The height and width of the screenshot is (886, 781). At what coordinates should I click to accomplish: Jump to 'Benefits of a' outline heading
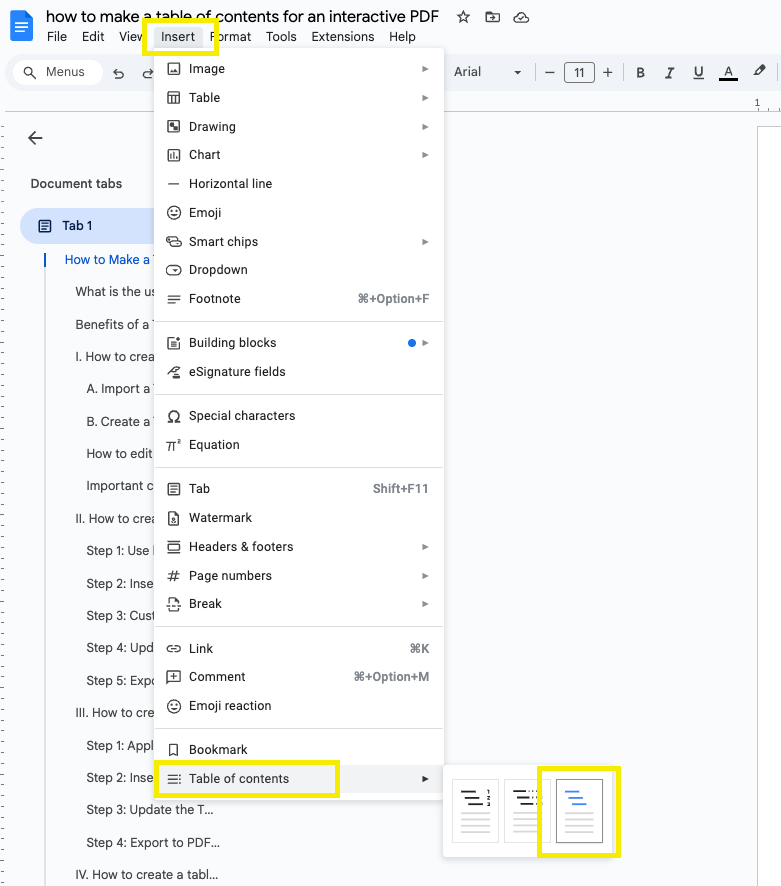pyautogui.click(x=113, y=325)
